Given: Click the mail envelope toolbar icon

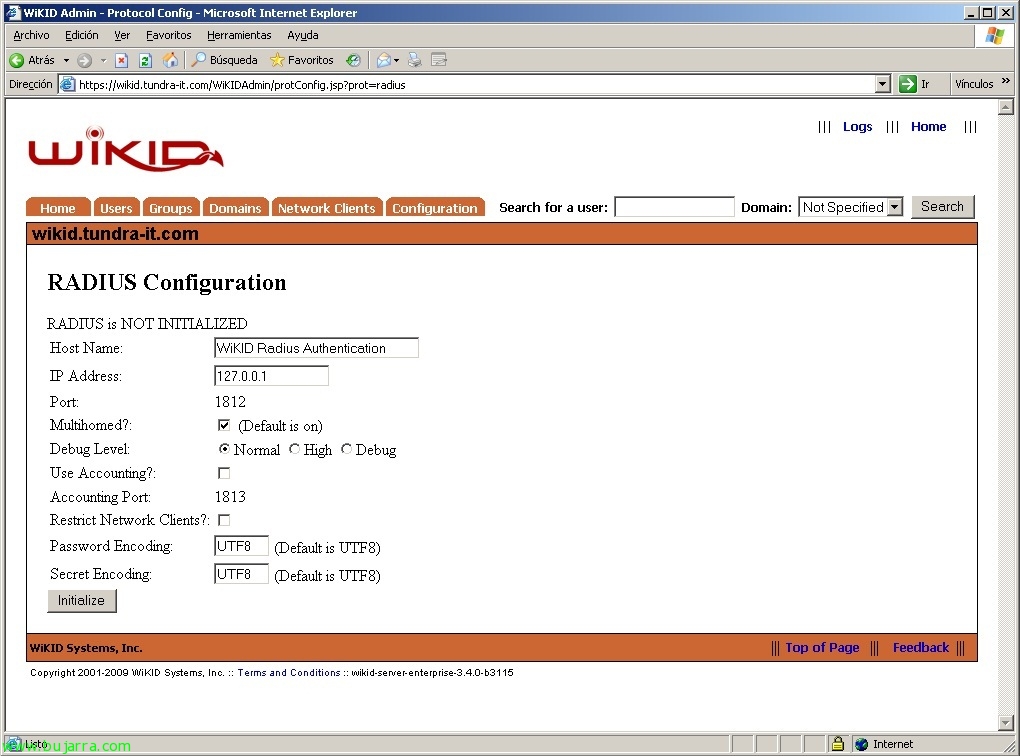Looking at the screenshot, I should click(x=384, y=61).
